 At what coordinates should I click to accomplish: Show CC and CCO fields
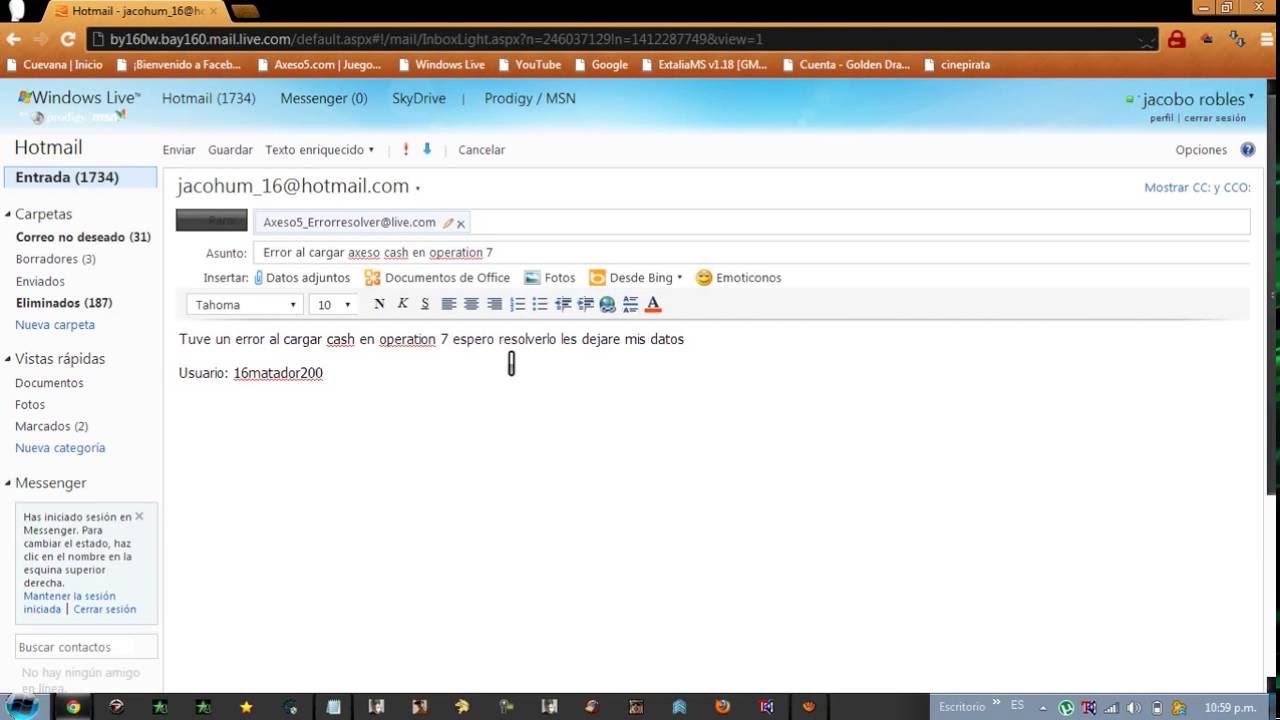point(1197,187)
